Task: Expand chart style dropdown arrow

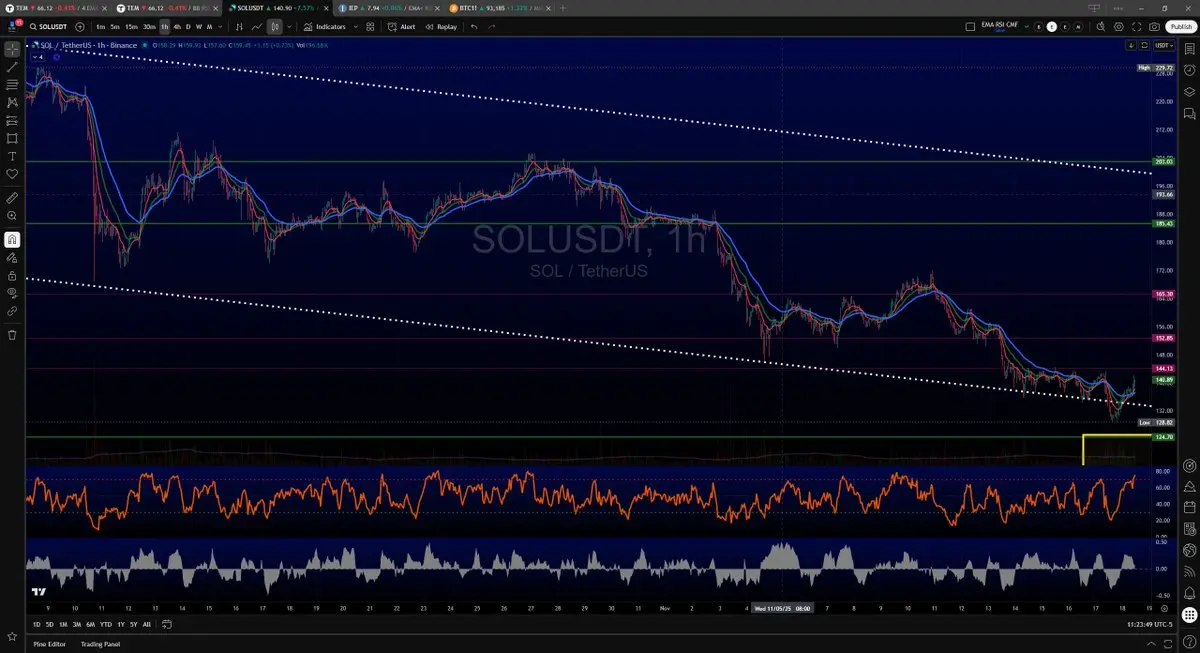Action: pyautogui.click(x=288, y=27)
